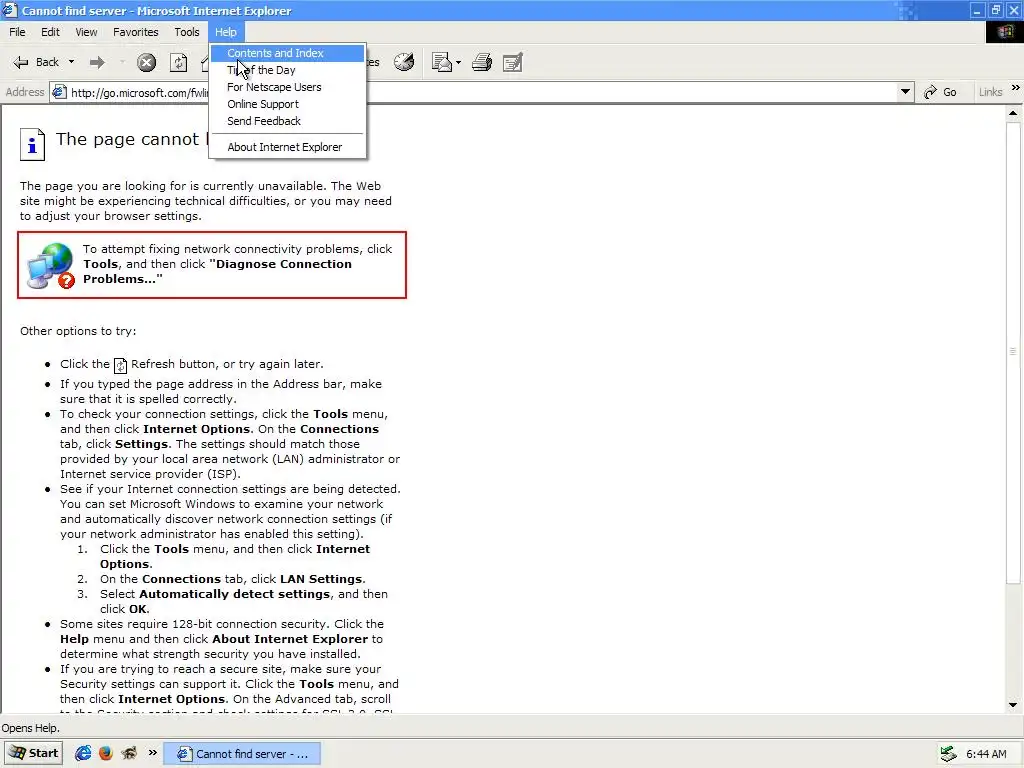The width and height of the screenshot is (1024, 768).
Task: Open the Favorites menu
Action: pos(136,32)
